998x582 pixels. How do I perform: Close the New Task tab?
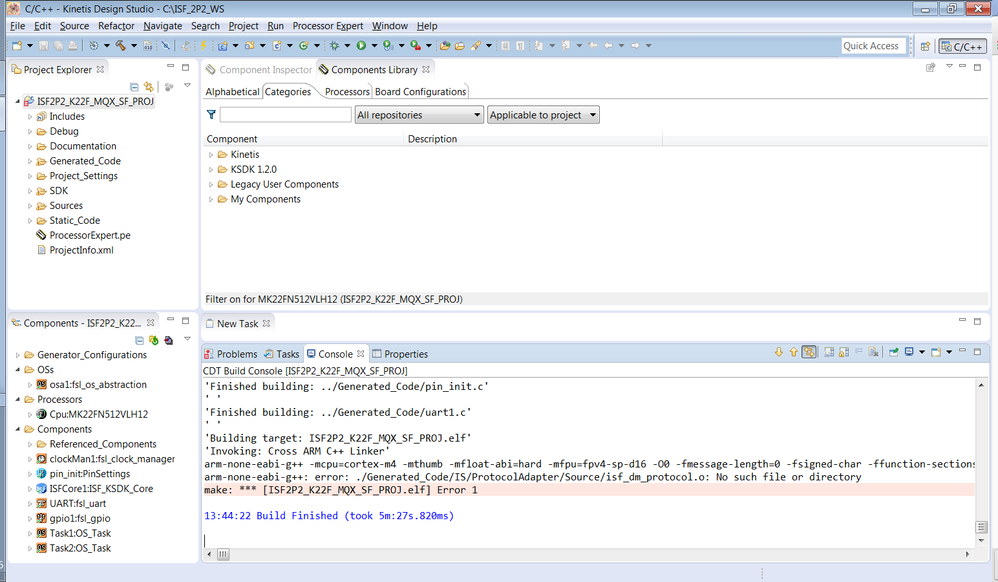(267, 323)
